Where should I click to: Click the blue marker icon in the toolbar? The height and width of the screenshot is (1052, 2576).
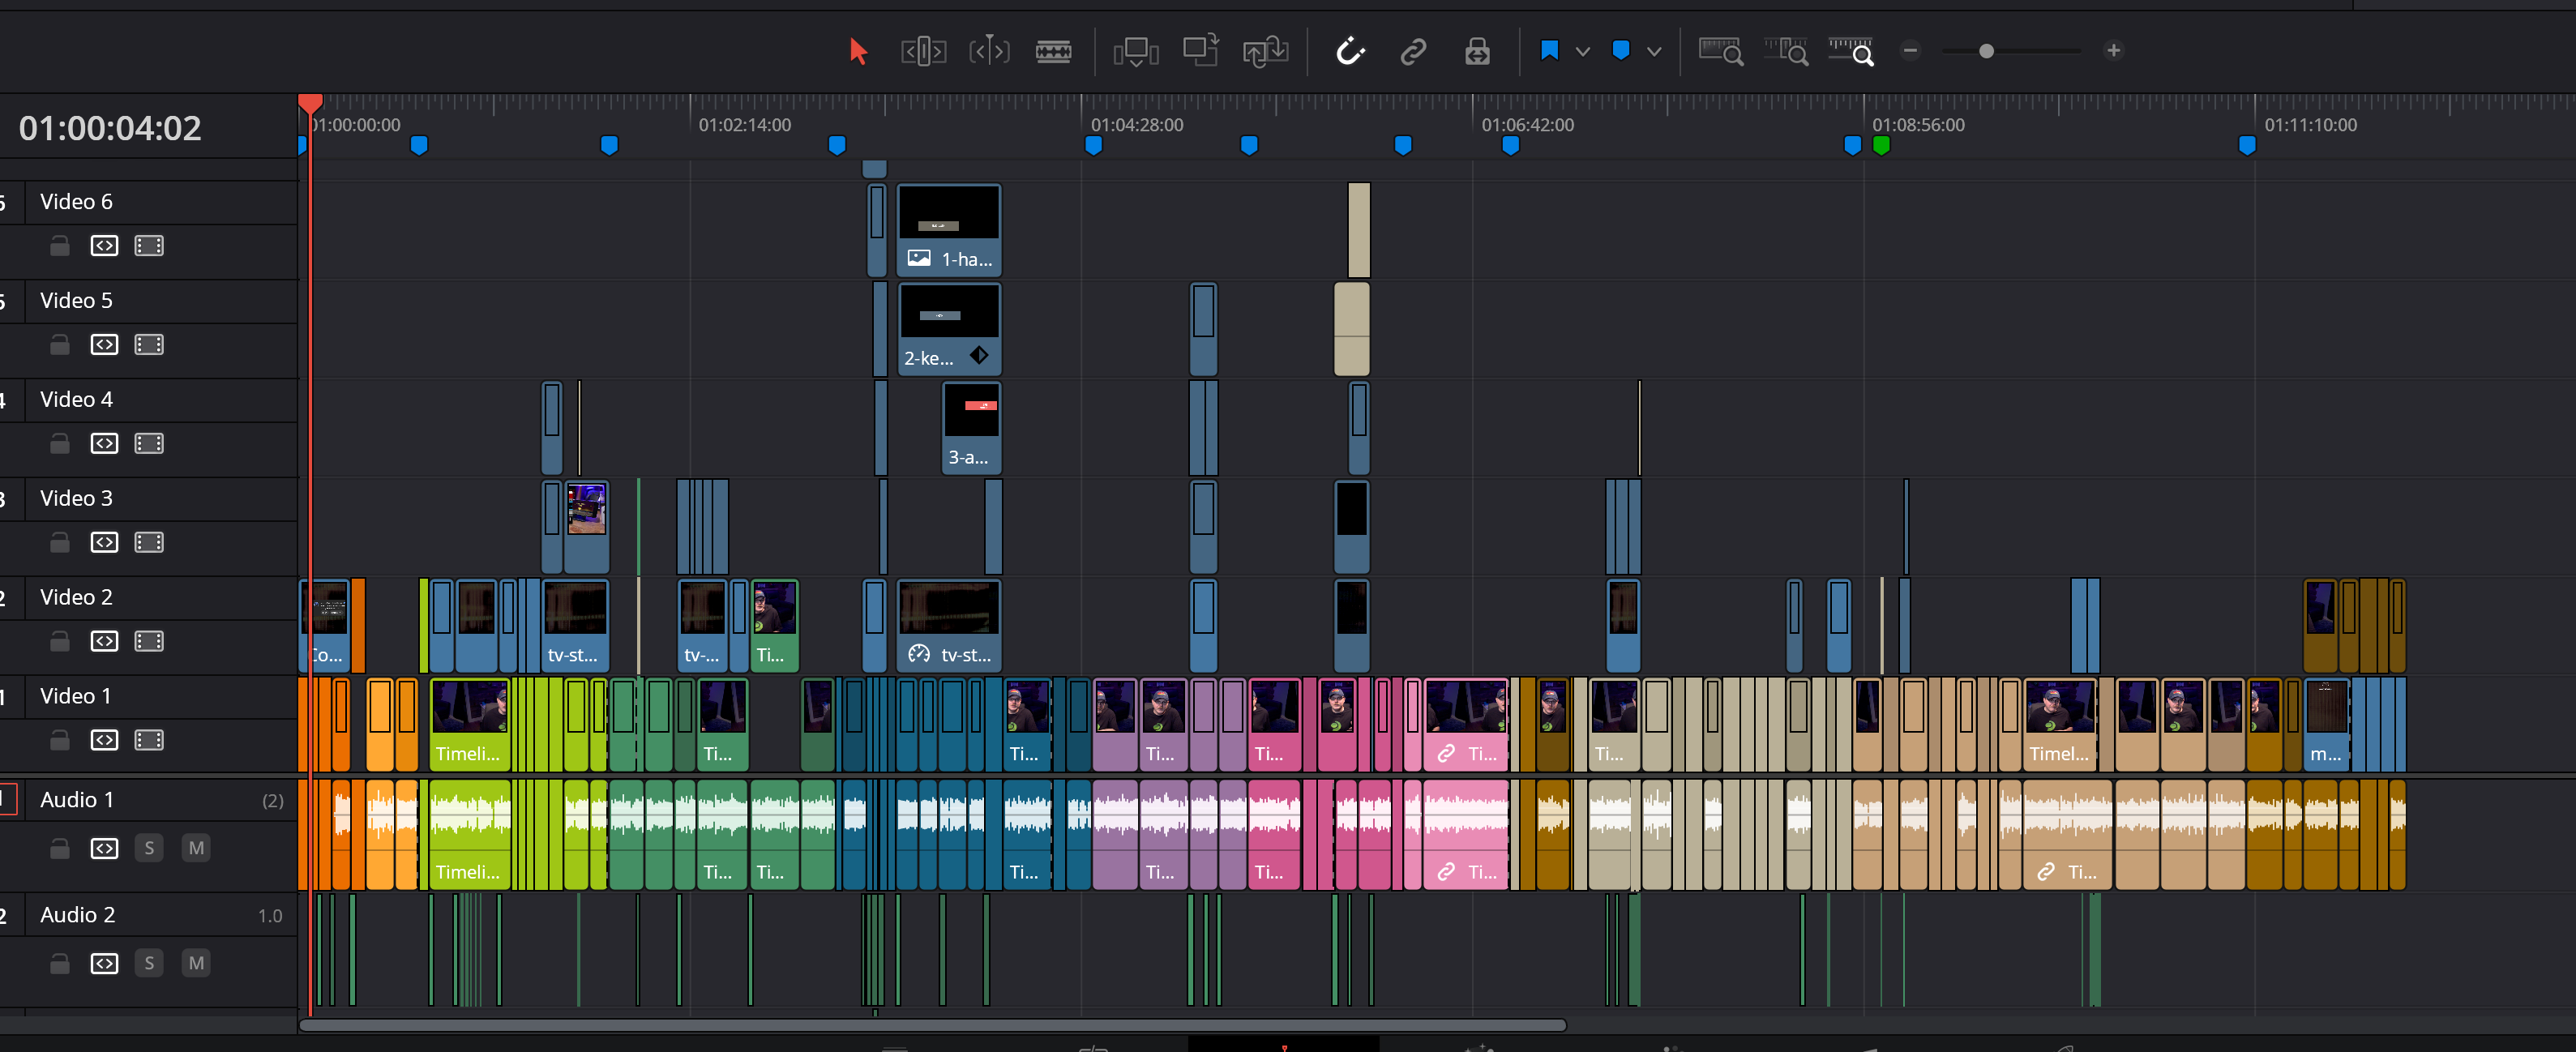tap(1549, 50)
